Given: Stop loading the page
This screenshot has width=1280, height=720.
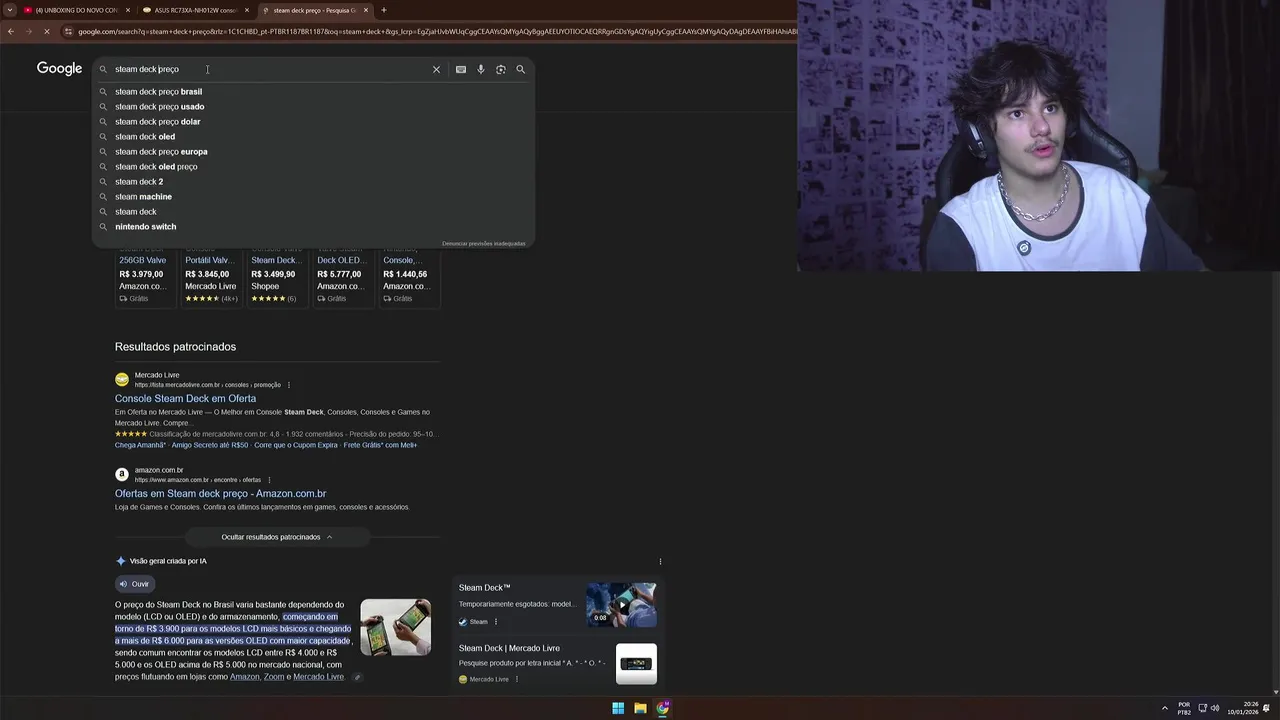Looking at the screenshot, I should 47,31.
